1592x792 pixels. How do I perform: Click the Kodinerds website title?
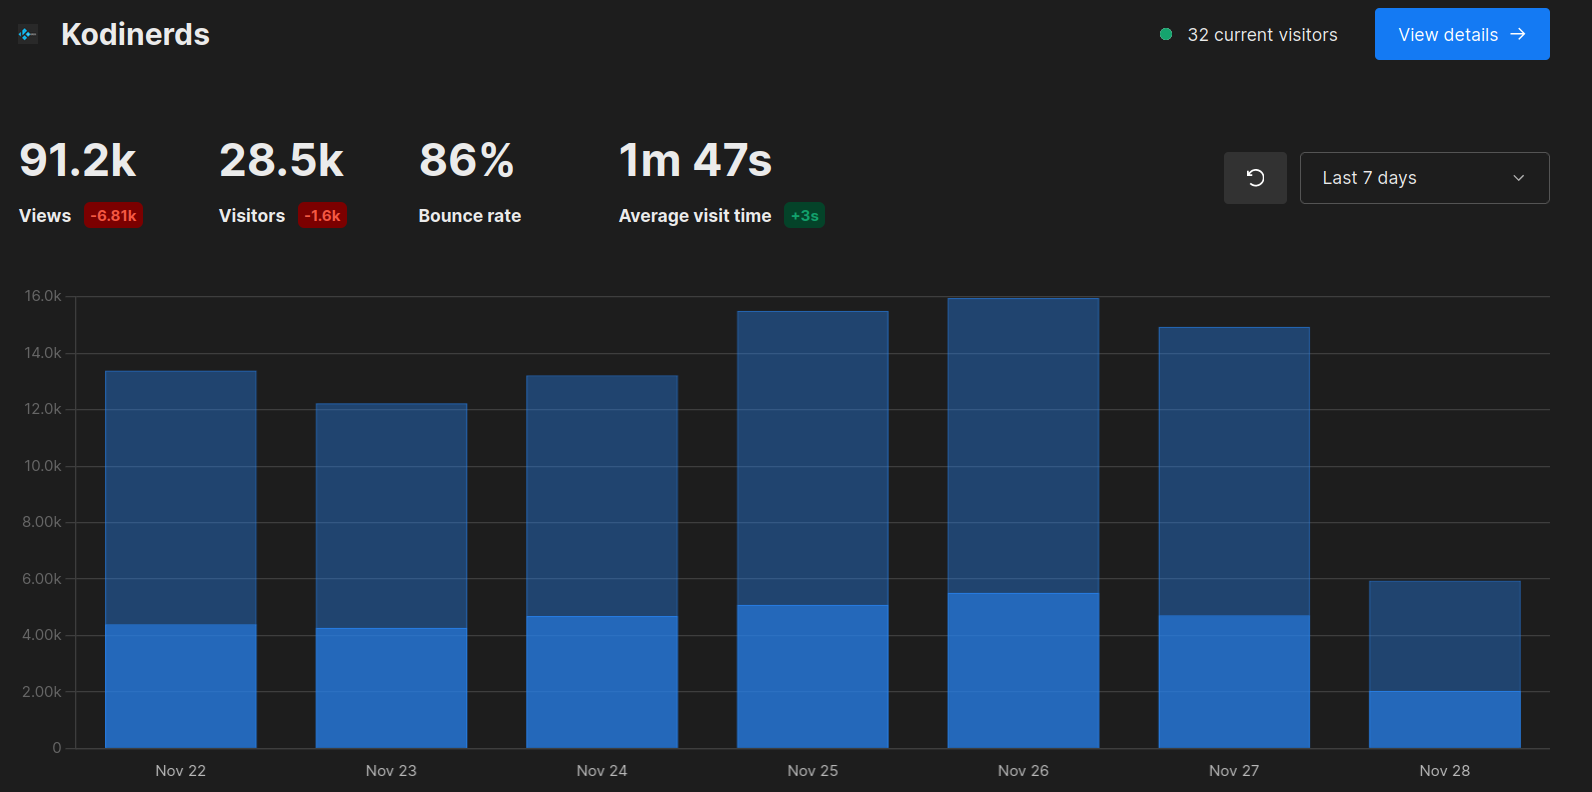tap(135, 34)
